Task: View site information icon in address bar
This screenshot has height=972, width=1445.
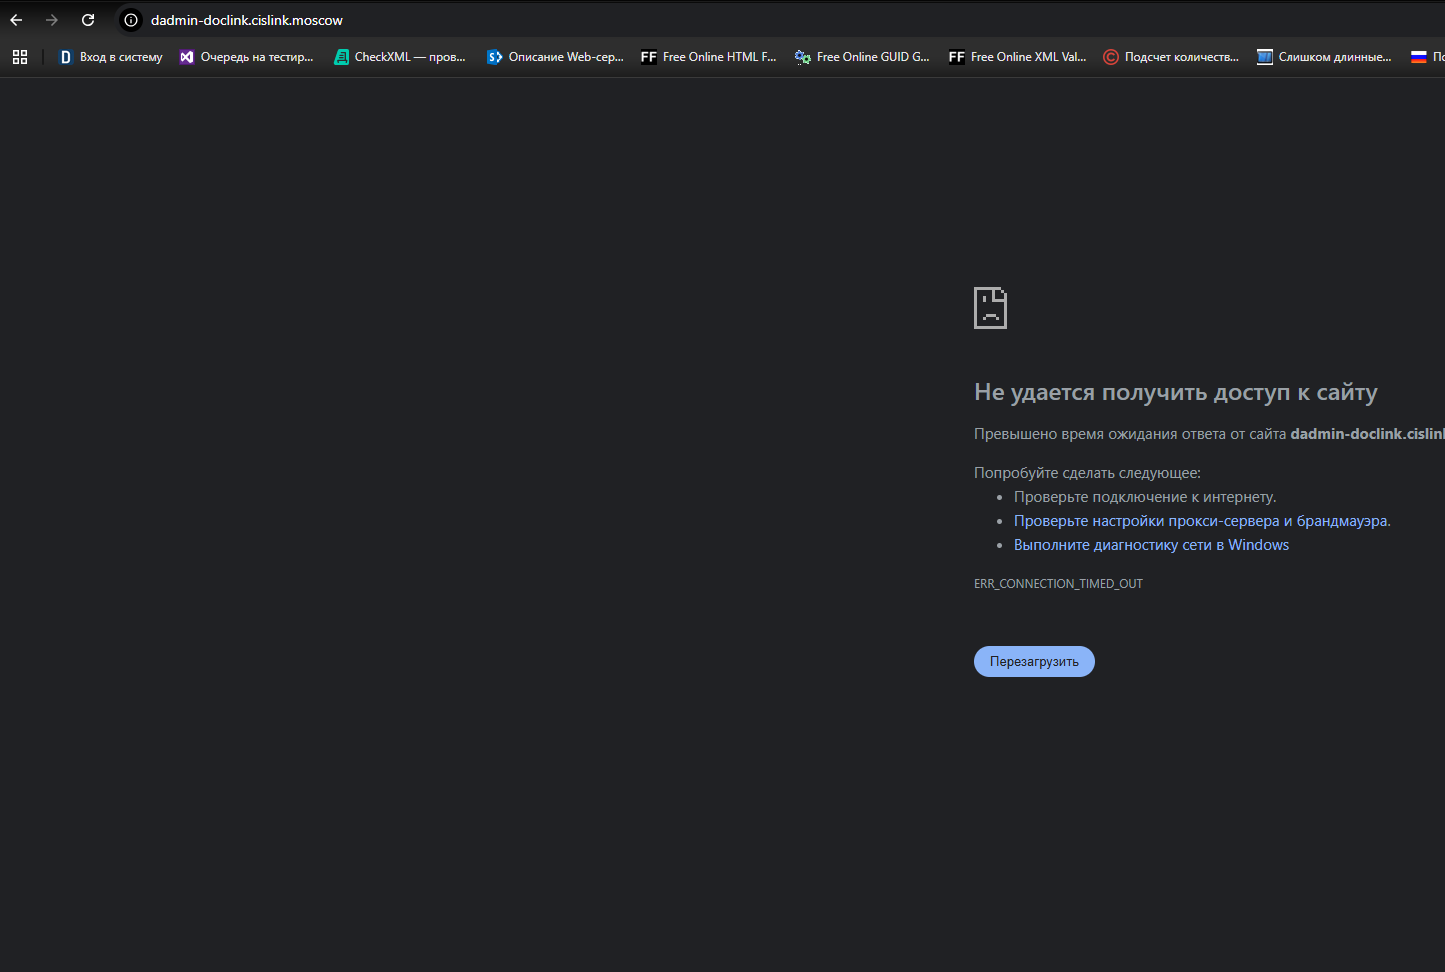Action: (x=131, y=20)
